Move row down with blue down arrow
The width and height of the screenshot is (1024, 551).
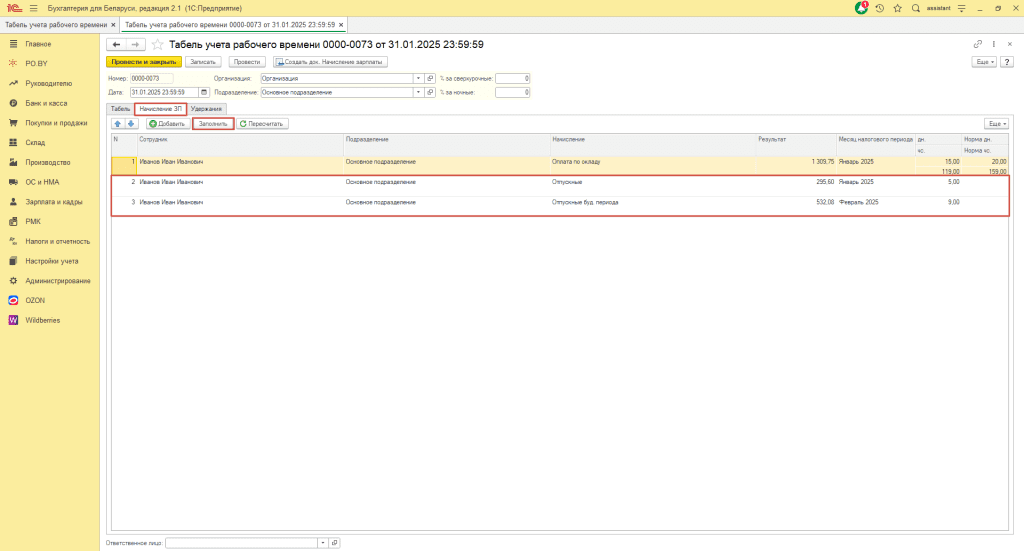click(131, 124)
